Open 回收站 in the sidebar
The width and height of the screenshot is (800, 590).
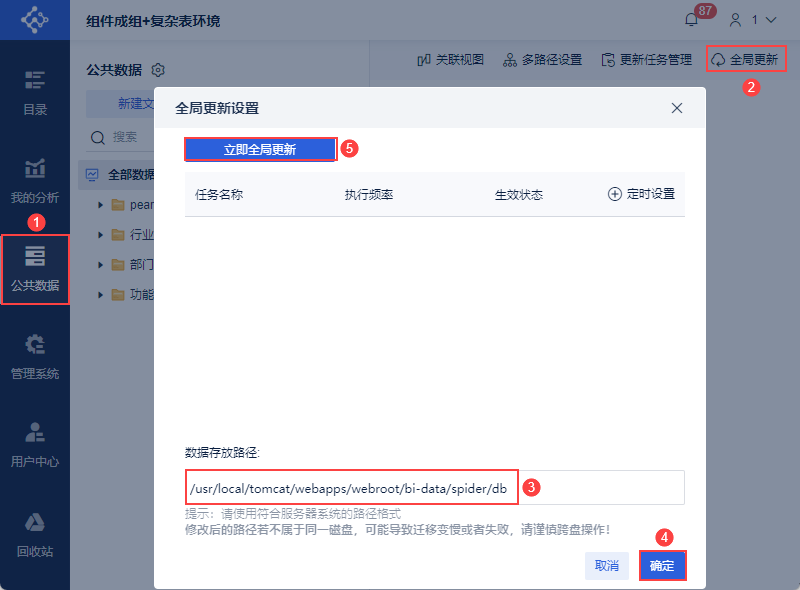click(35, 535)
